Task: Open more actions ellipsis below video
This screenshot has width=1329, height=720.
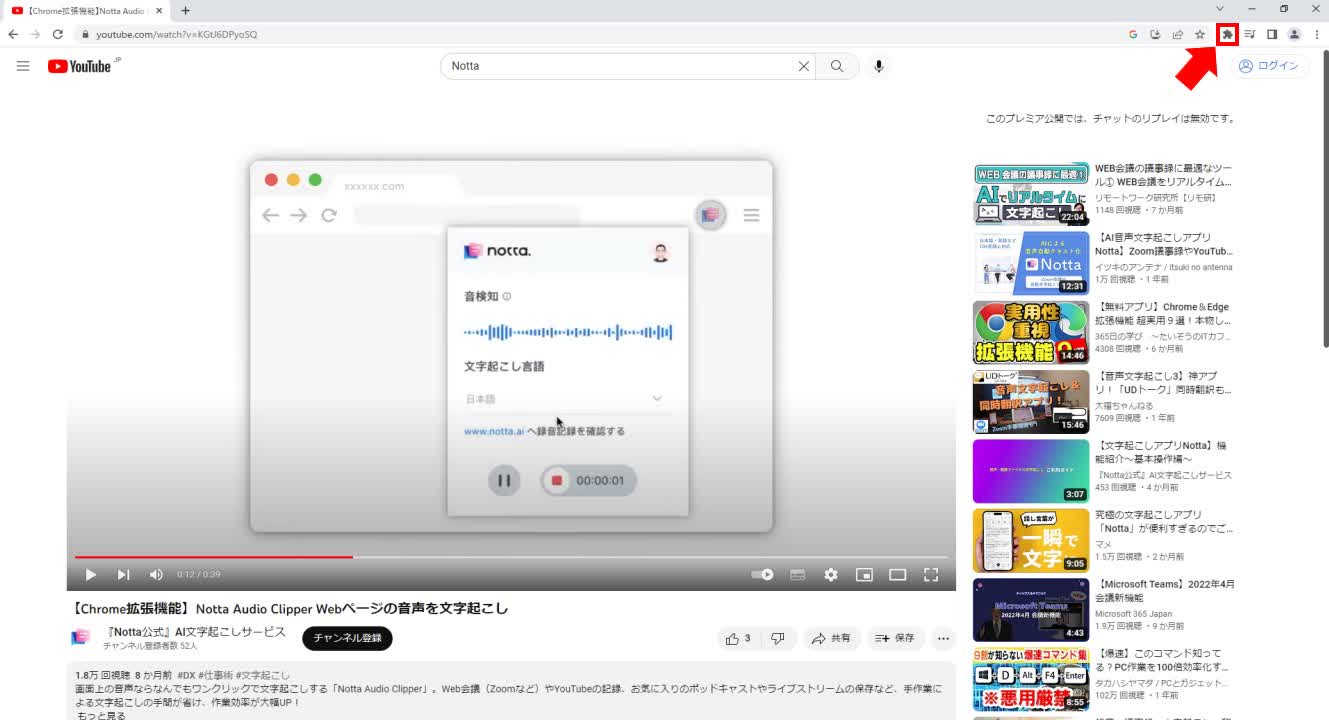Action: (943, 638)
